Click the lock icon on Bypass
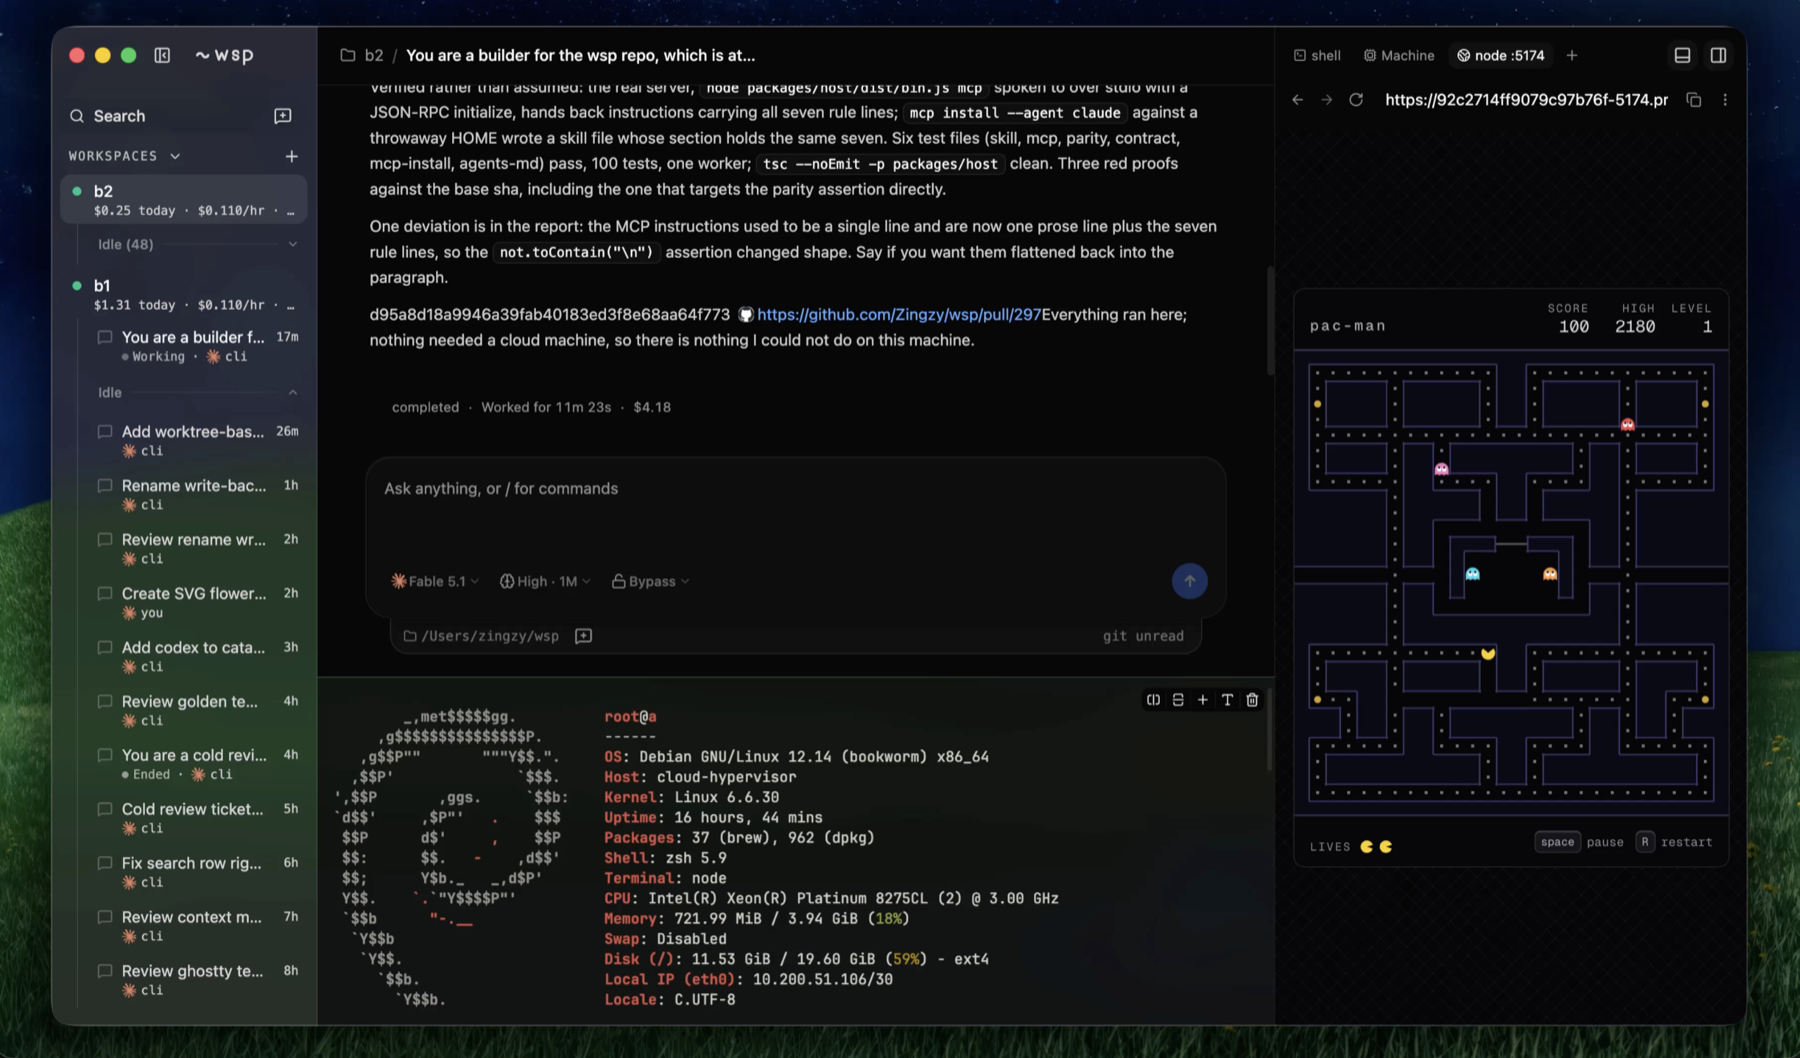This screenshot has height=1058, width=1800. pyautogui.click(x=618, y=581)
